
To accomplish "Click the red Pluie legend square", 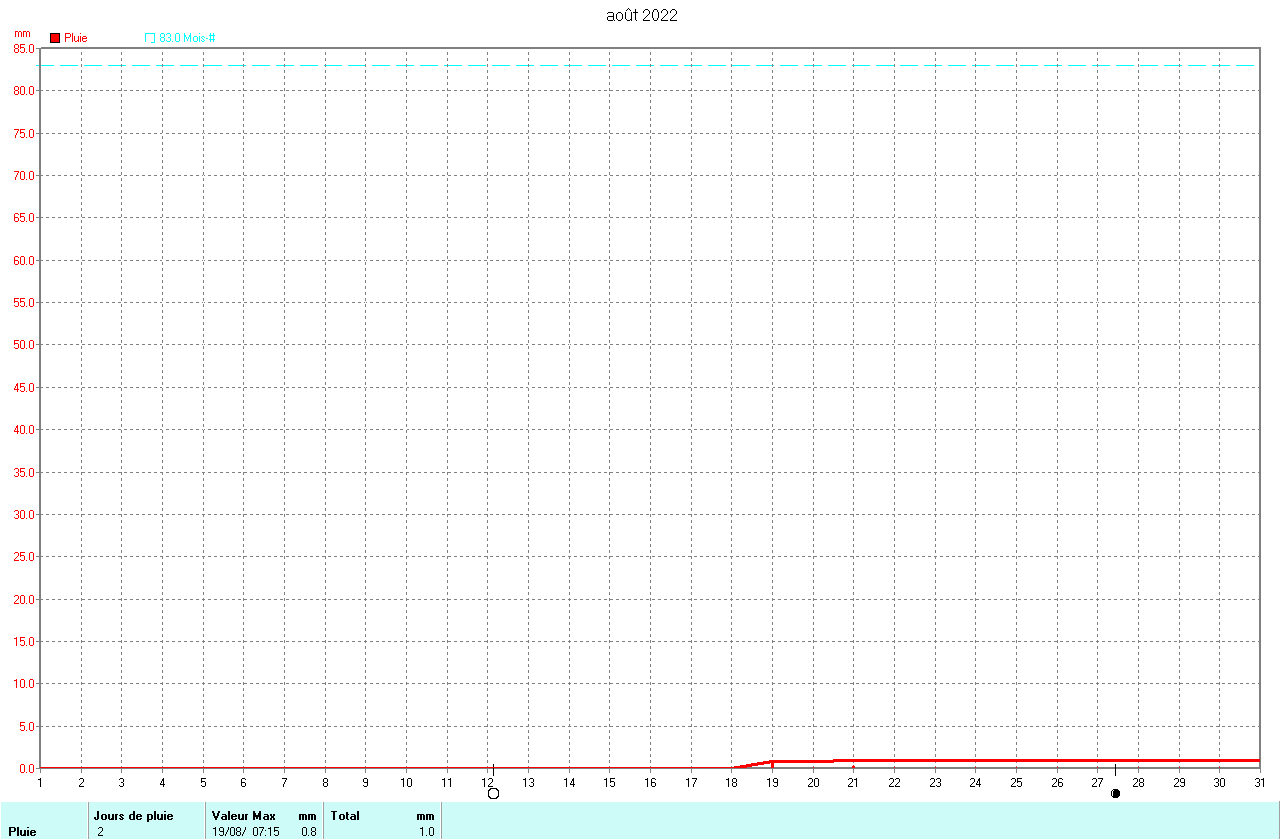I will coord(55,38).
